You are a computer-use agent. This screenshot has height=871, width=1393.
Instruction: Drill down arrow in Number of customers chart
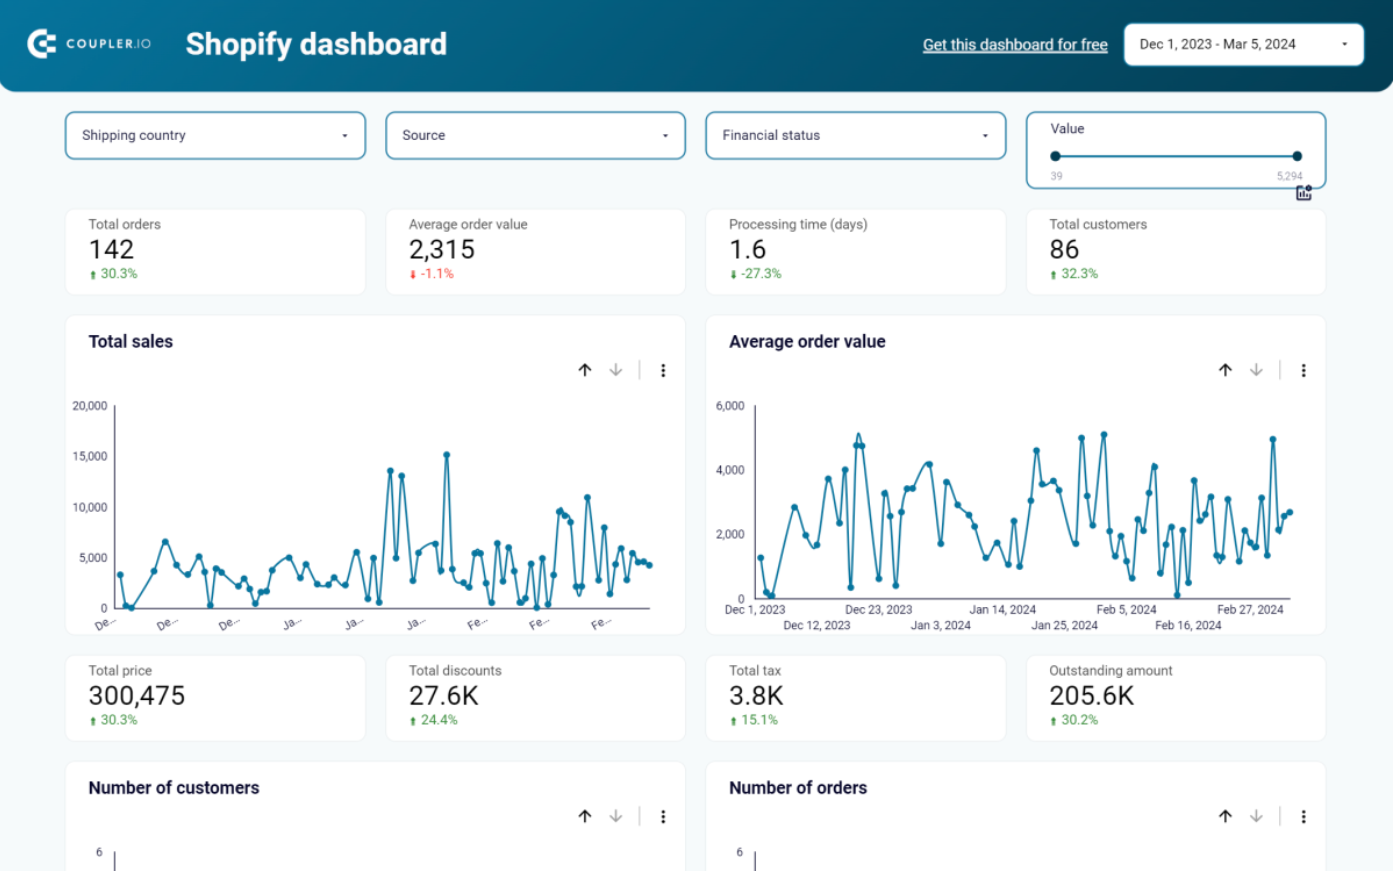point(616,816)
